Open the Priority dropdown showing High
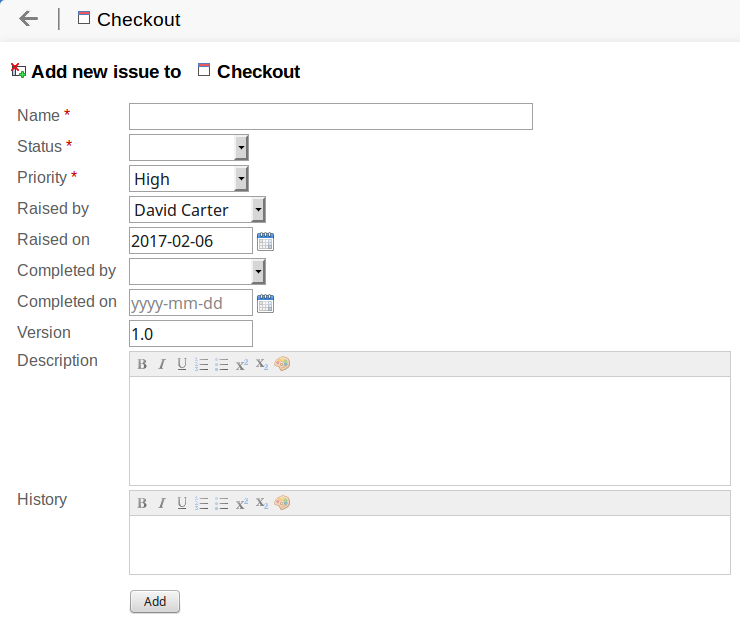Image resolution: width=740 pixels, height=622 pixels. pyautogui.click(x=241, y=179)
